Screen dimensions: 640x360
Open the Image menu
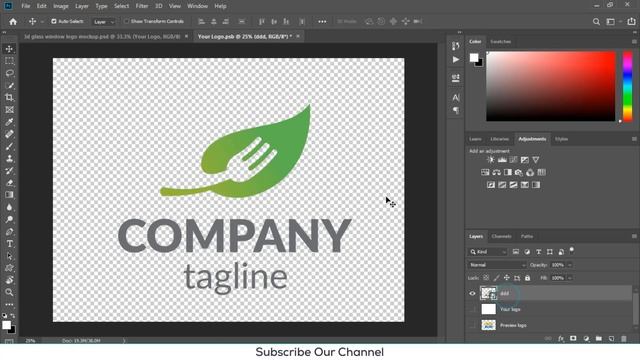point(61,6)
